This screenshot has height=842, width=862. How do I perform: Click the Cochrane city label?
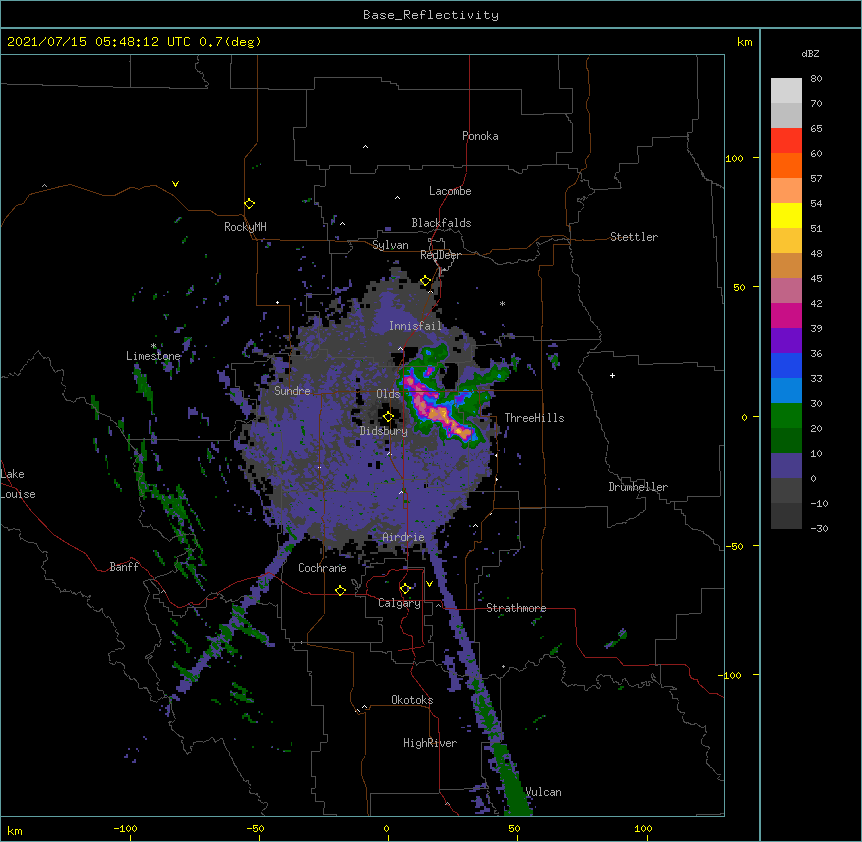[x=322, y=568]
